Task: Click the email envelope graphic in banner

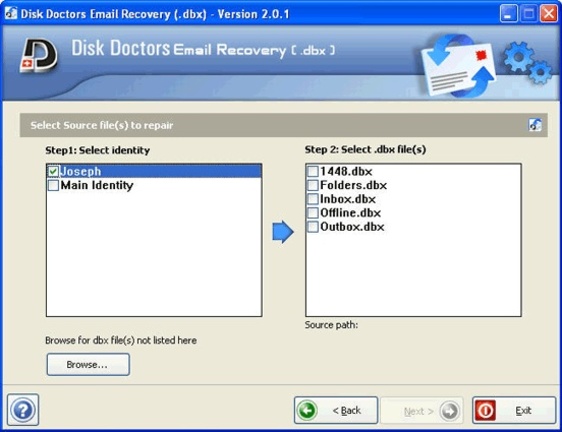Action: 458,66
